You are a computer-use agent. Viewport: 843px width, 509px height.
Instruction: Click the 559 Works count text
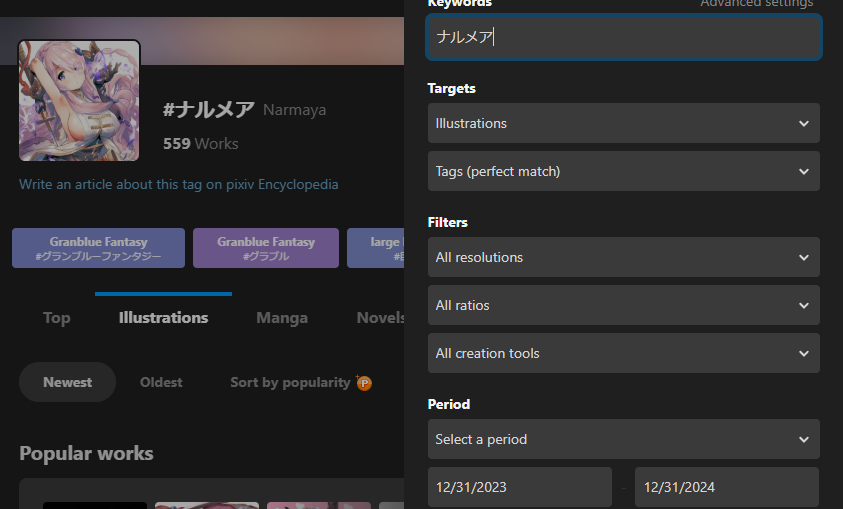tap(201, 144)
